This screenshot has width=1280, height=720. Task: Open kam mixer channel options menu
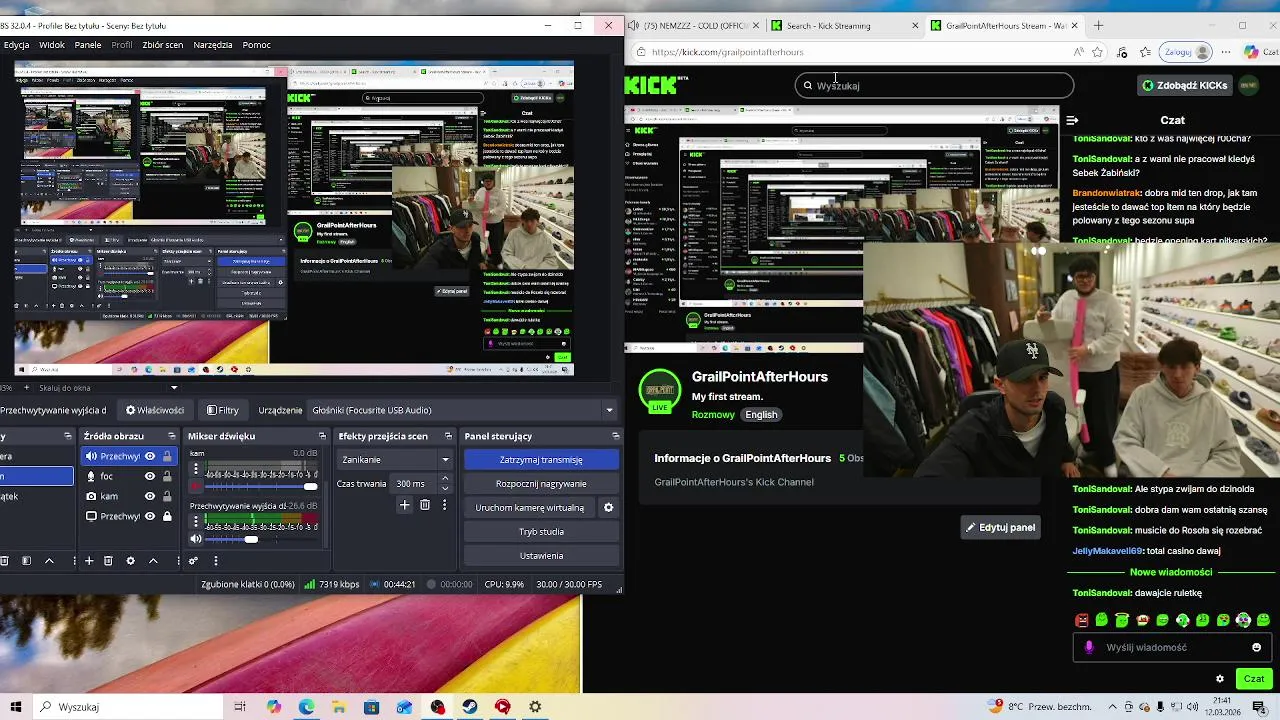(x=196, y=468)
